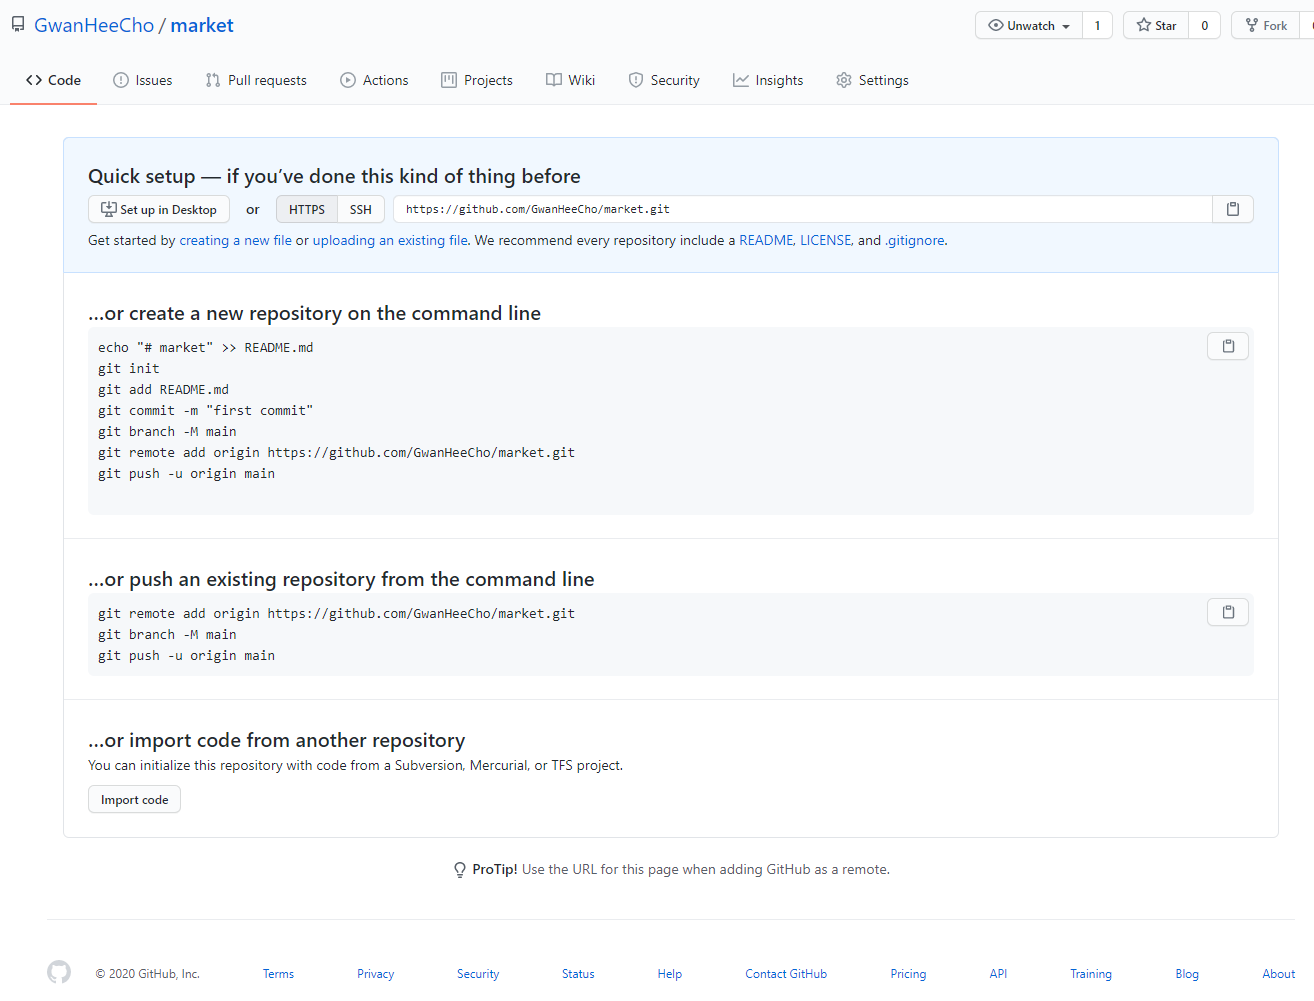Screen dimensions: 1314x1001
Task: Open Blog footer link
Action: pyautogui.click(x=1187, y=973)
